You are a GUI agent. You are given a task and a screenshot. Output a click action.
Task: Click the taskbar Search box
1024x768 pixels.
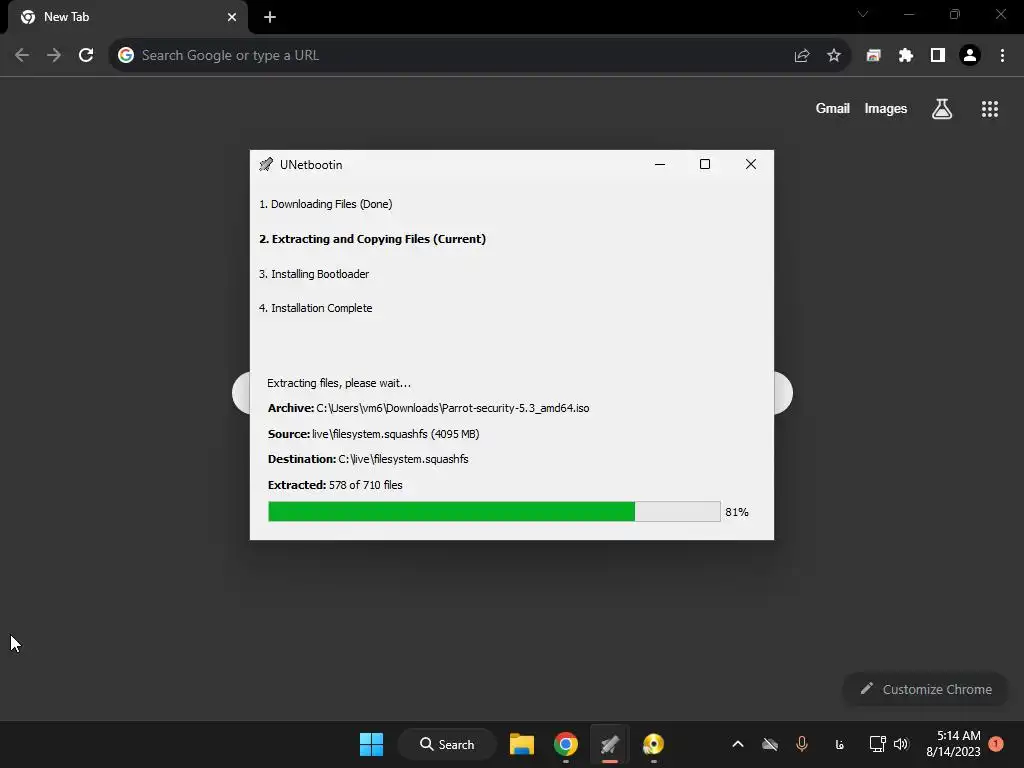pos(447,744)
